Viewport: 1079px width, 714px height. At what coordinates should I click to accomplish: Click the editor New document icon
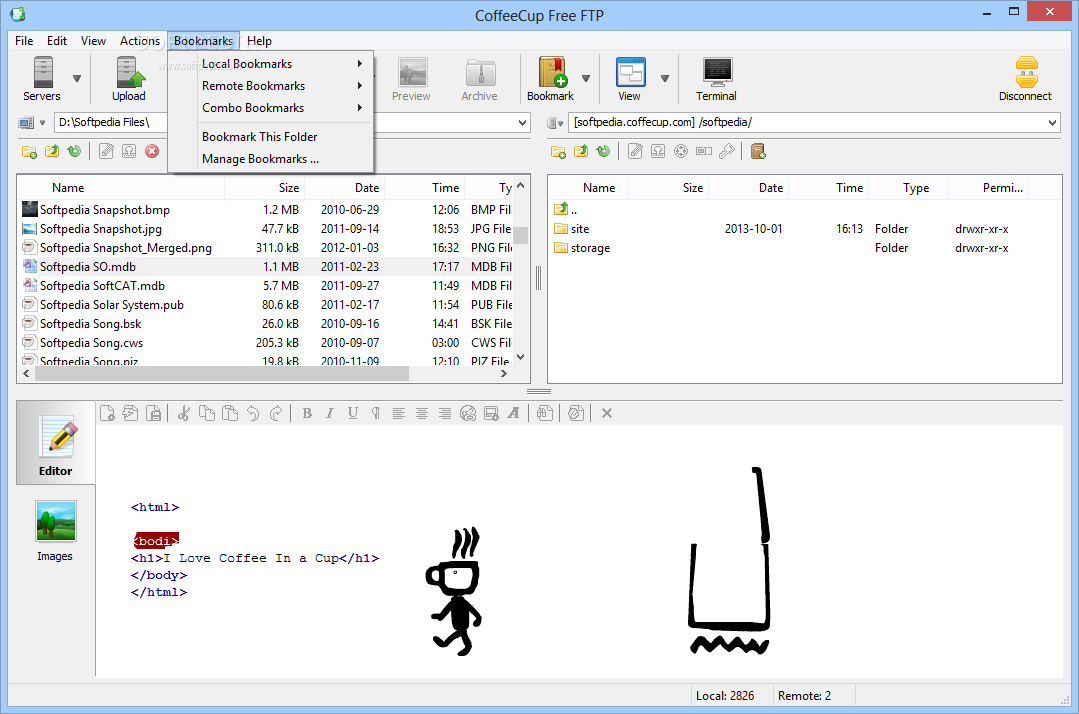coord(107,413)
